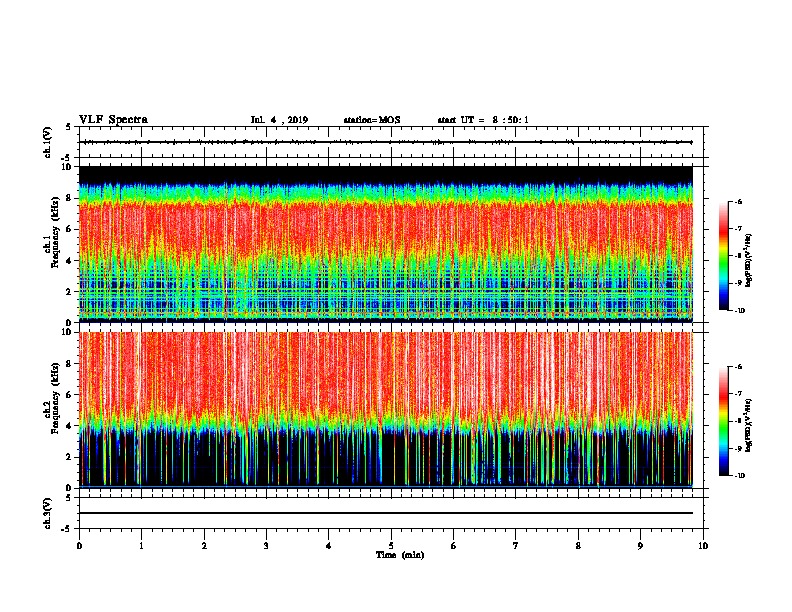Image resolution: width=792 pixels, height=612 pixels.
Task: Click the "2" kHz tick of ch.1 spectrogram
Action: click(x=69, y=292)
